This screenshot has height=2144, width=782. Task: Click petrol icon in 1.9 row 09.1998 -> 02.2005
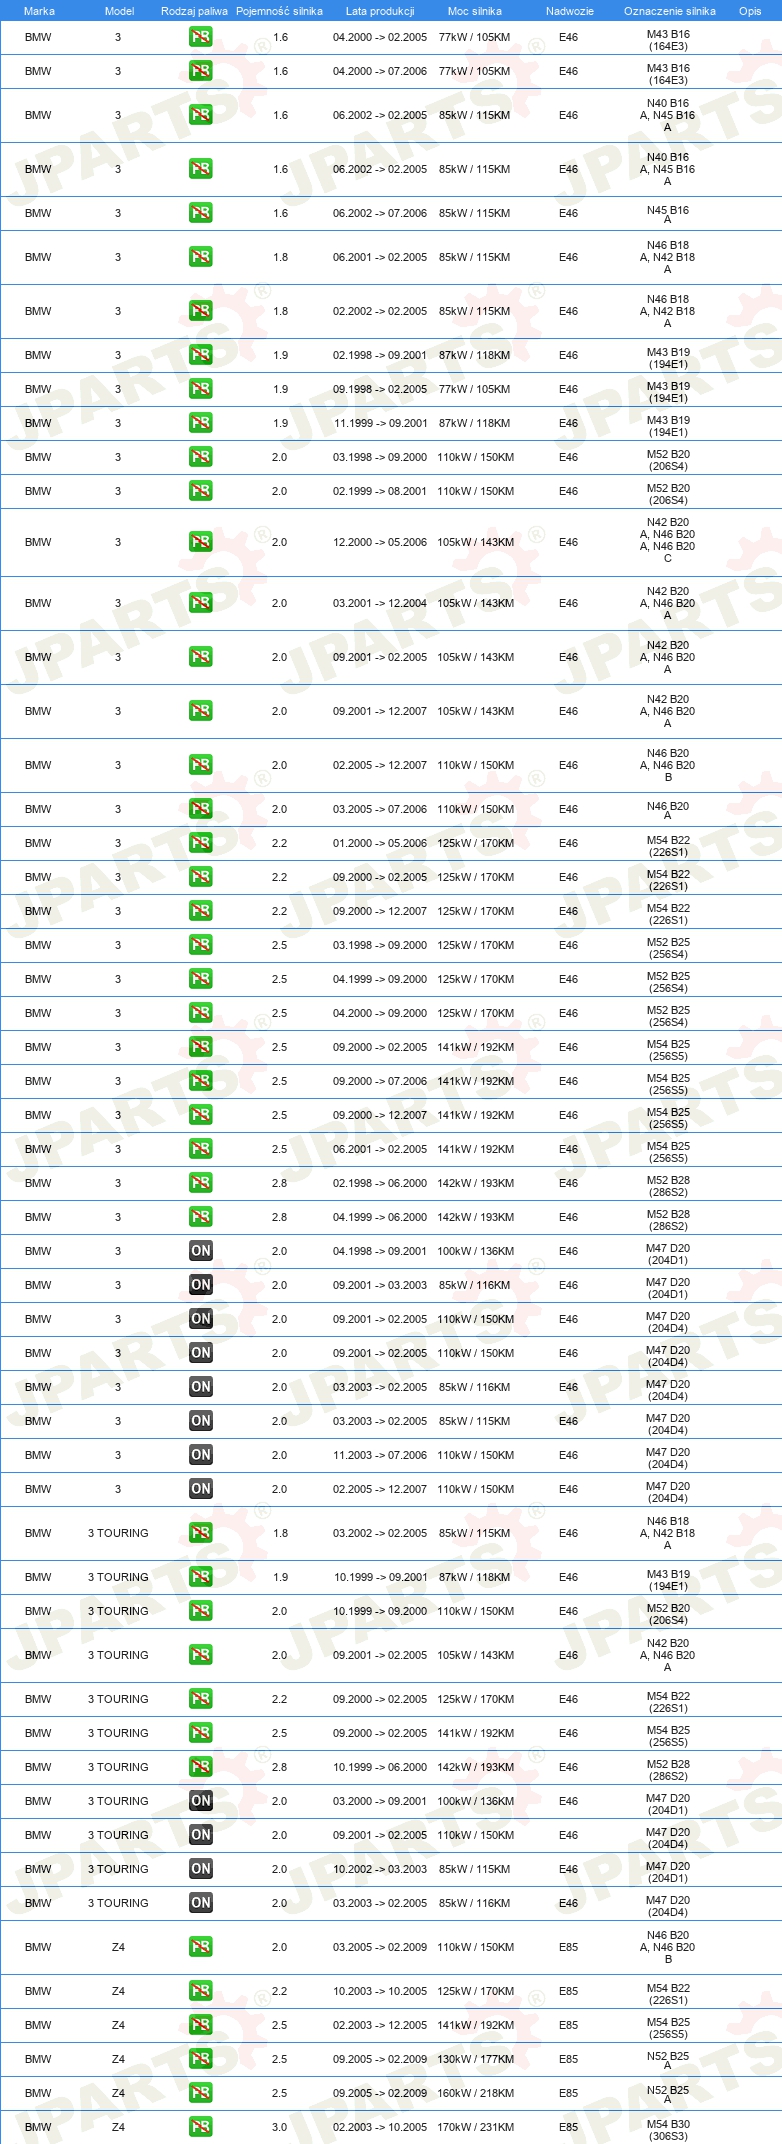click(200, 389)
